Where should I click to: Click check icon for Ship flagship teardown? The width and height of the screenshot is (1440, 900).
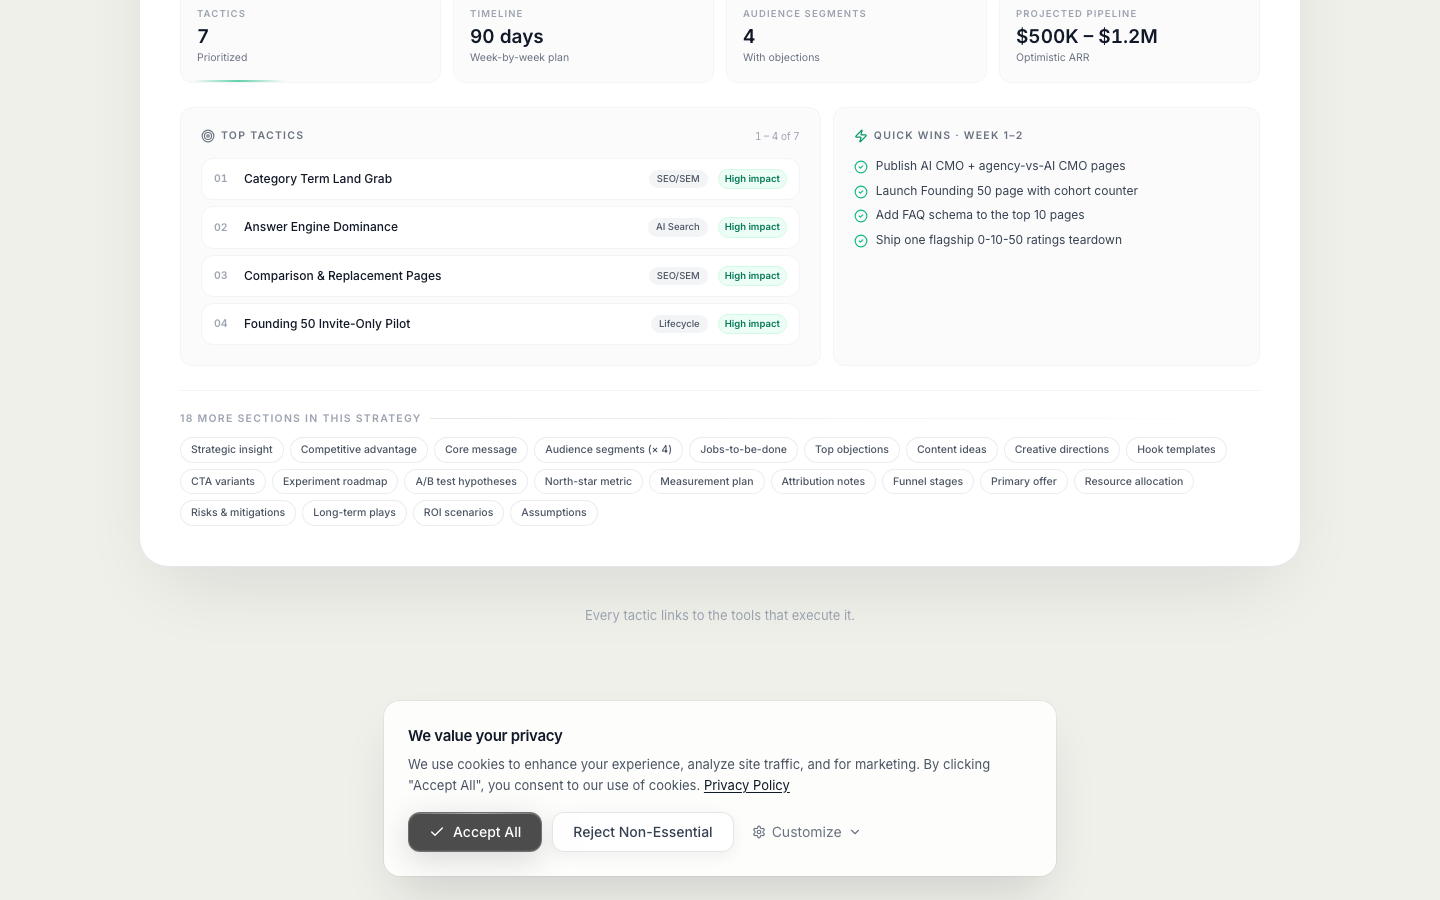861,241
